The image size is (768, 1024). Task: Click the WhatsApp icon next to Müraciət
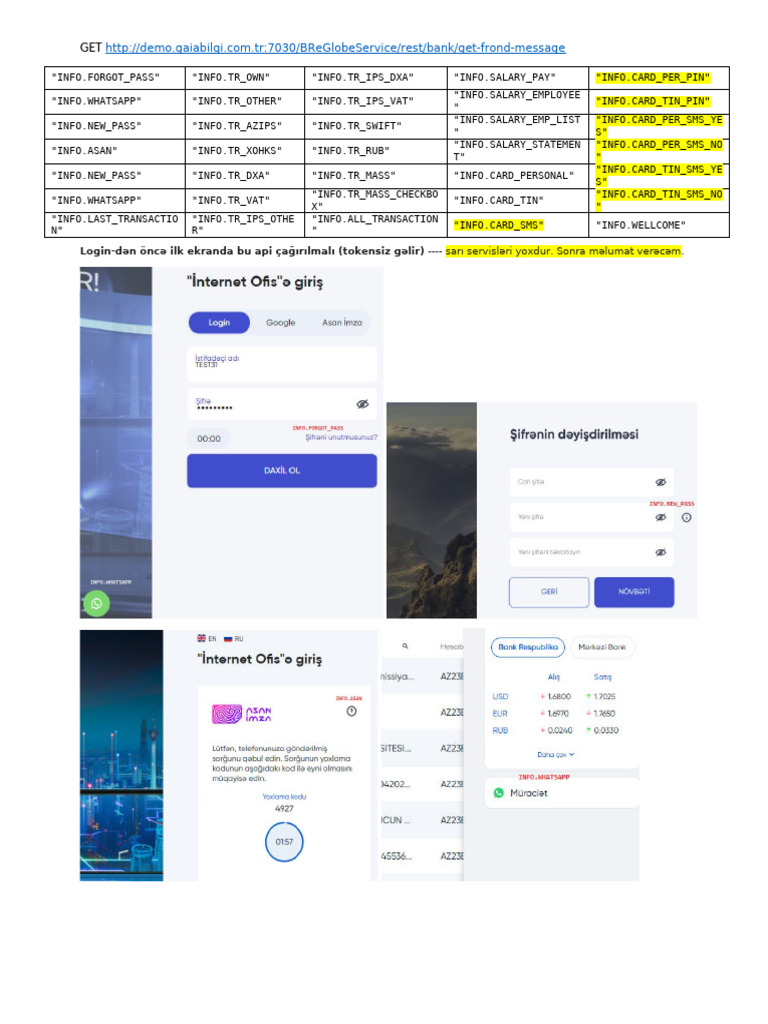pos(499,793)
